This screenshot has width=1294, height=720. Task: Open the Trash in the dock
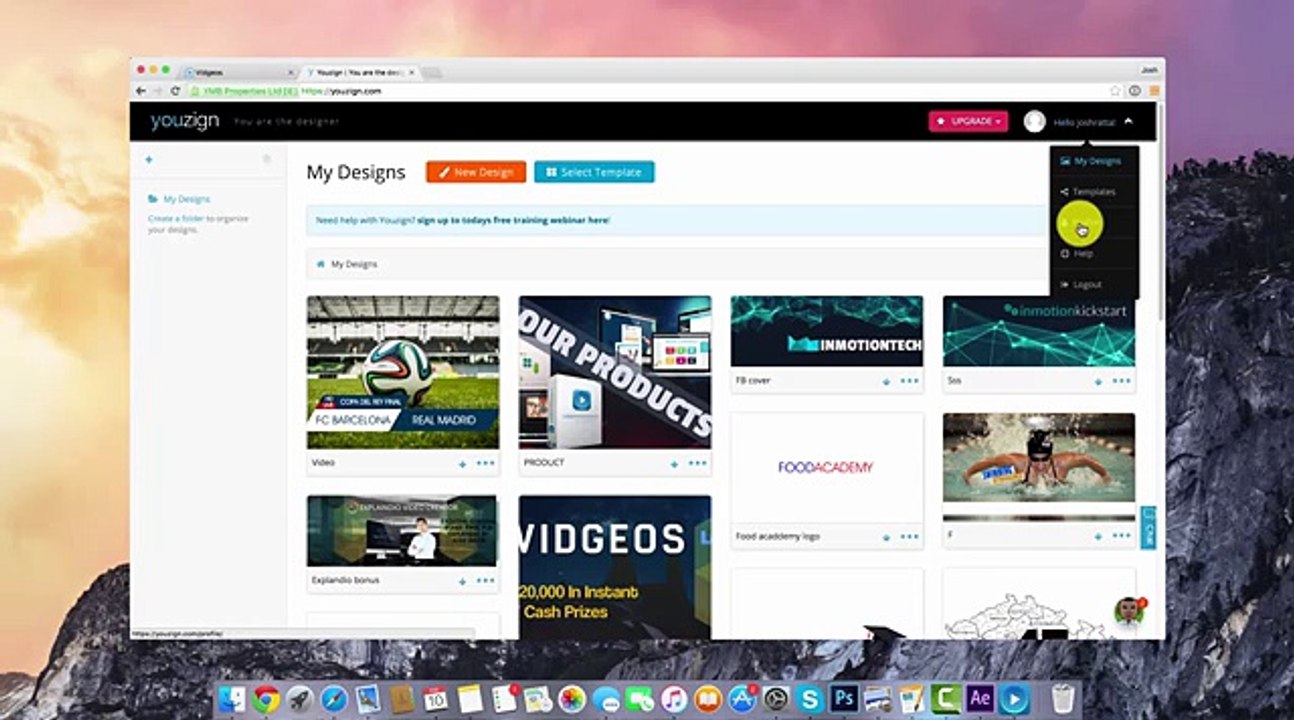click(x=1062, y=698)
